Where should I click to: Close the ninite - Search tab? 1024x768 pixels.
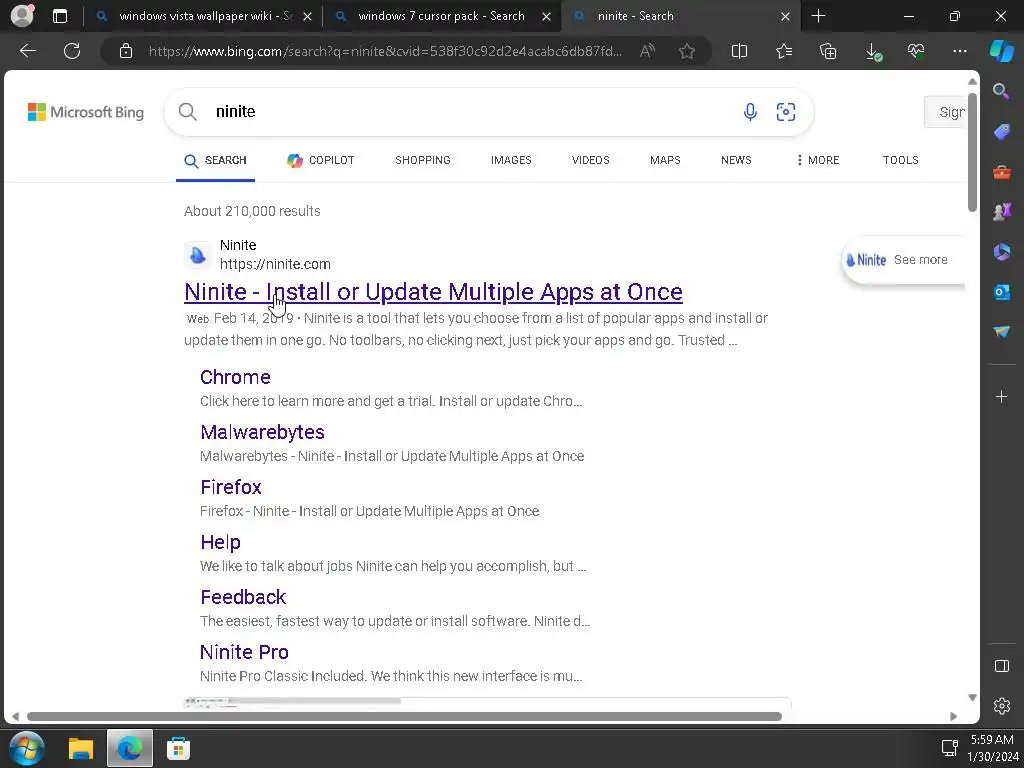[786, 16]
